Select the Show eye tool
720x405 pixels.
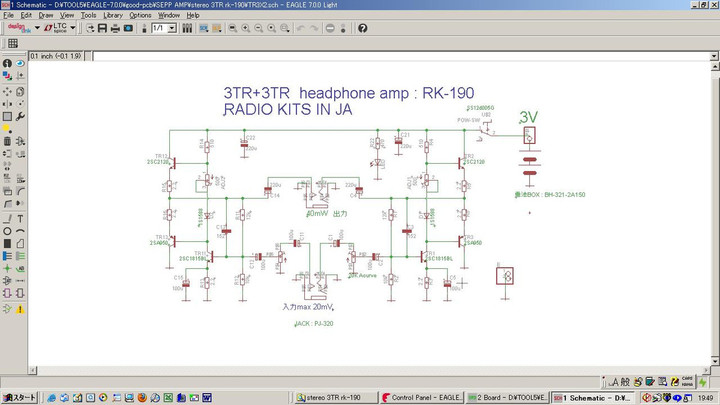click(20, 64)
